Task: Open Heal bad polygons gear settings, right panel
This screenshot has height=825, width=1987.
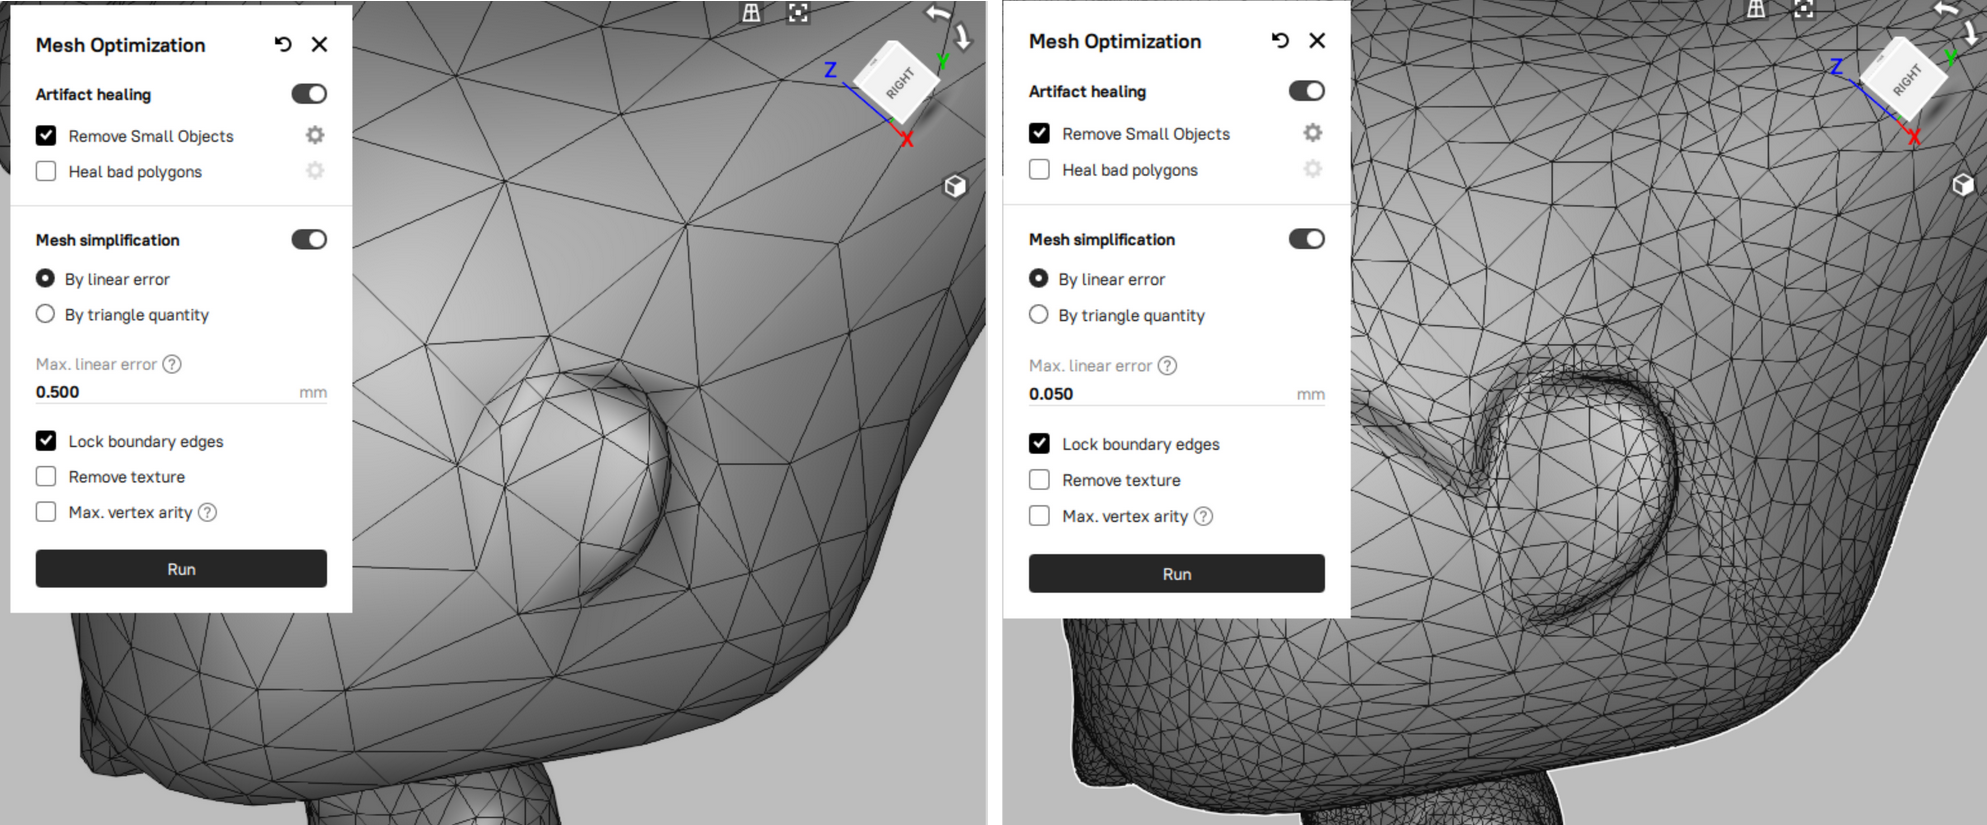Action: 1313,169
